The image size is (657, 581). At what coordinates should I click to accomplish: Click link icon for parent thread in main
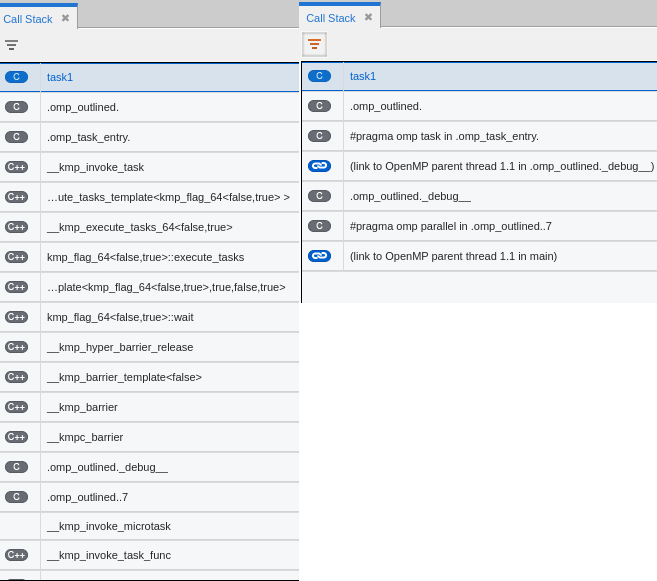[x=319, y=256]
